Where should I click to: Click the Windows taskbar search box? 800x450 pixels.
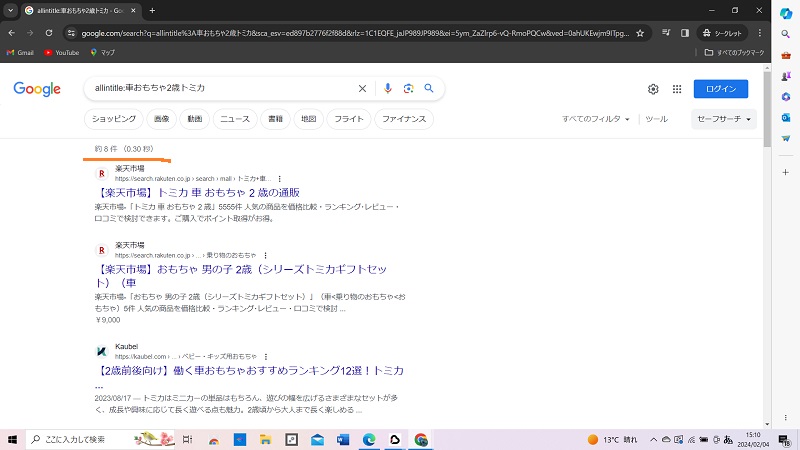pos(101,439)
